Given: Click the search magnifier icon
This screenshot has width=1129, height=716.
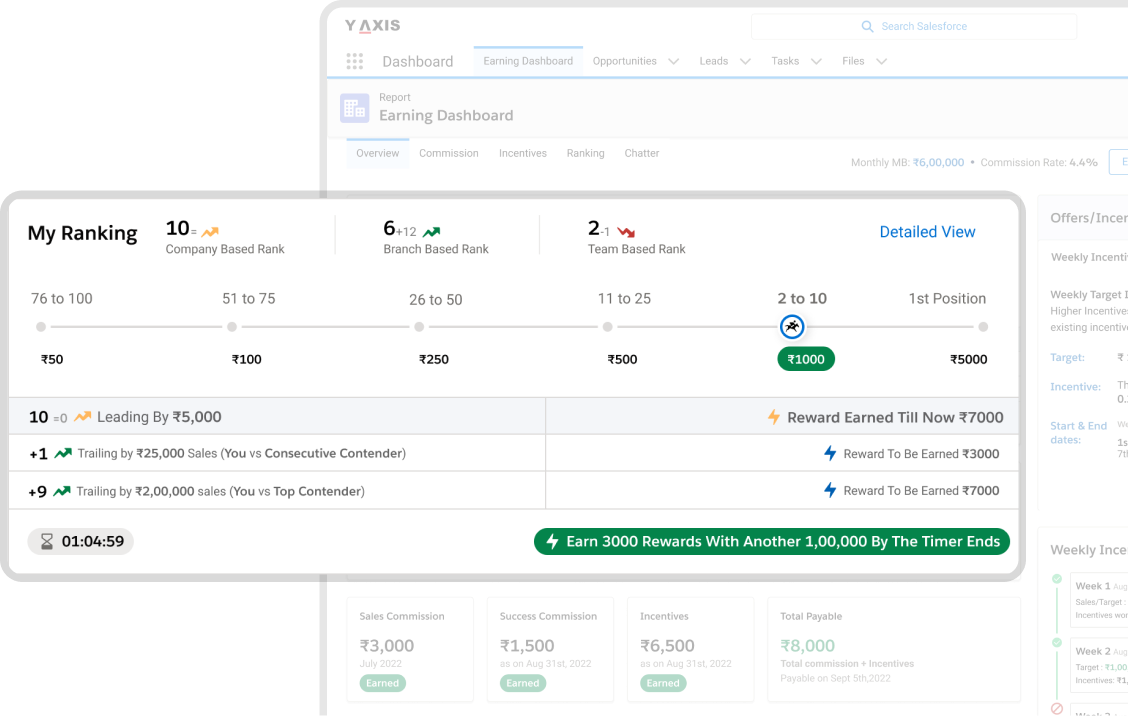Looking at the screenshot, I should pyautogui.click(x=868, y=27).
